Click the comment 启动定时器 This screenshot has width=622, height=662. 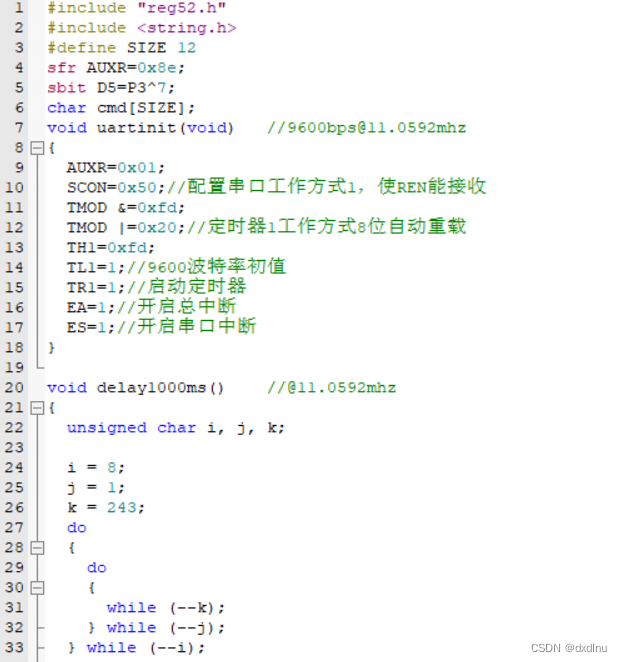pyautogui.click(x=197, y=287)
